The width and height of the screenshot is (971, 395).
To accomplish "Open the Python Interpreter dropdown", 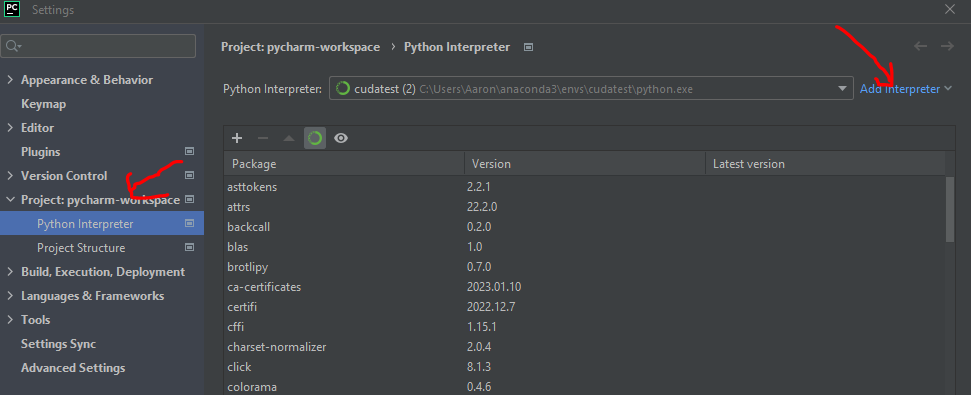I will (x=590, y=89).
